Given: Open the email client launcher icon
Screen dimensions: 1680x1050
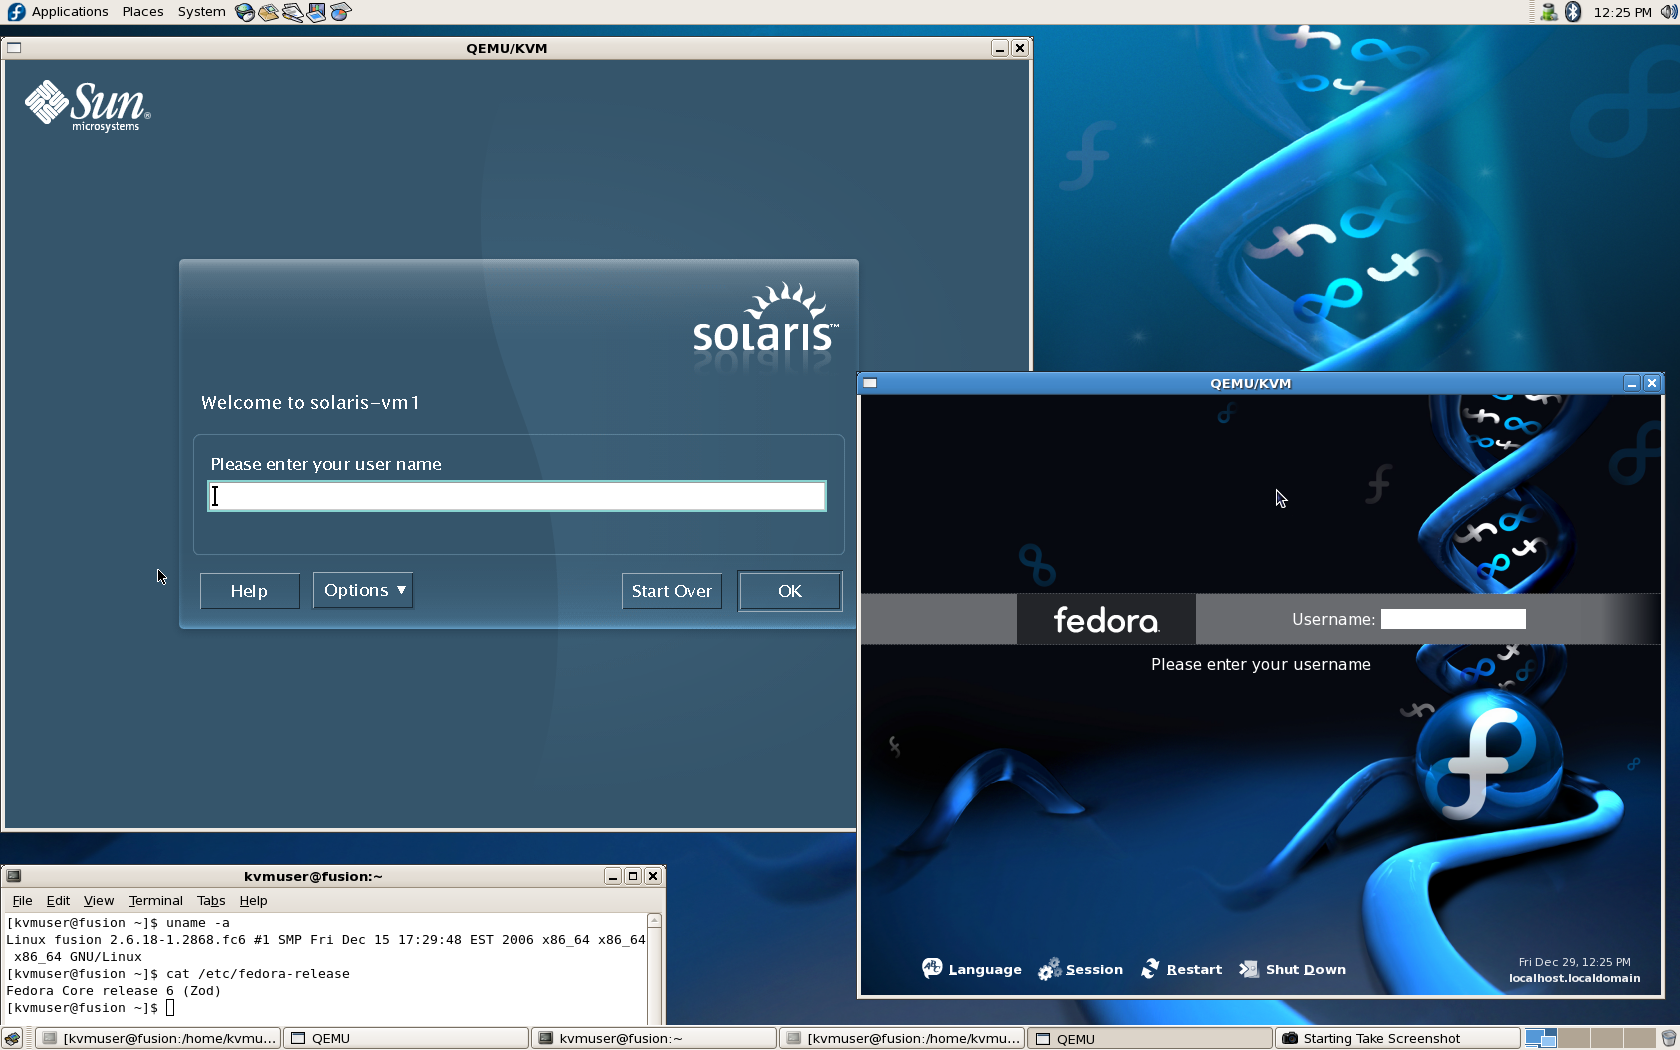Looking at the screenshot, I should click(268, 12).
